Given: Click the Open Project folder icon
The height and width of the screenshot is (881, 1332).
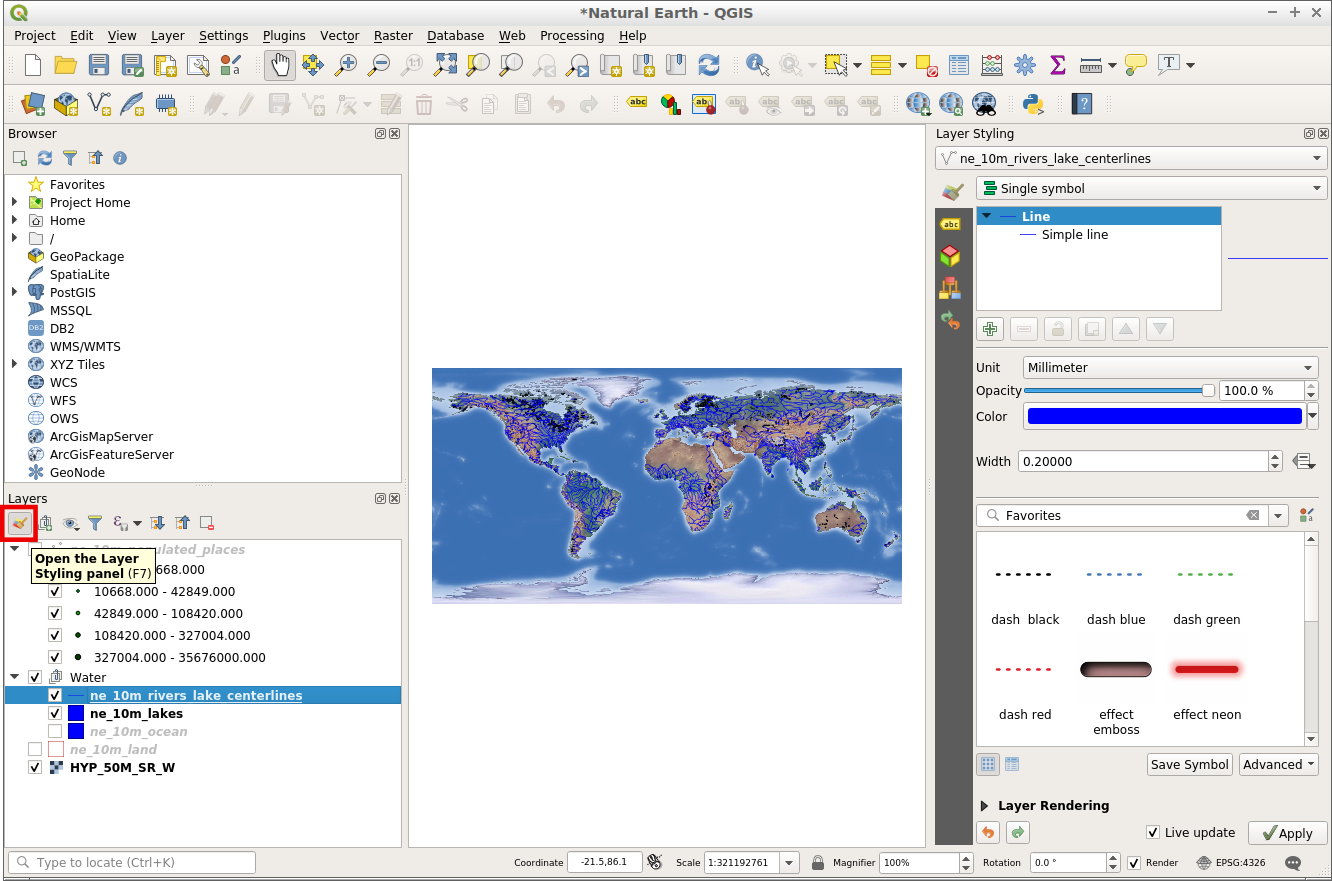Looking at the screenshot, I should [x=66, y=66].
